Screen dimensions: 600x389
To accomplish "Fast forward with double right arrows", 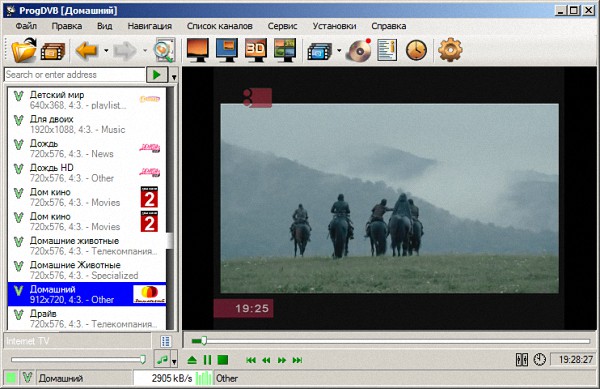I will [x=282, y=360].
